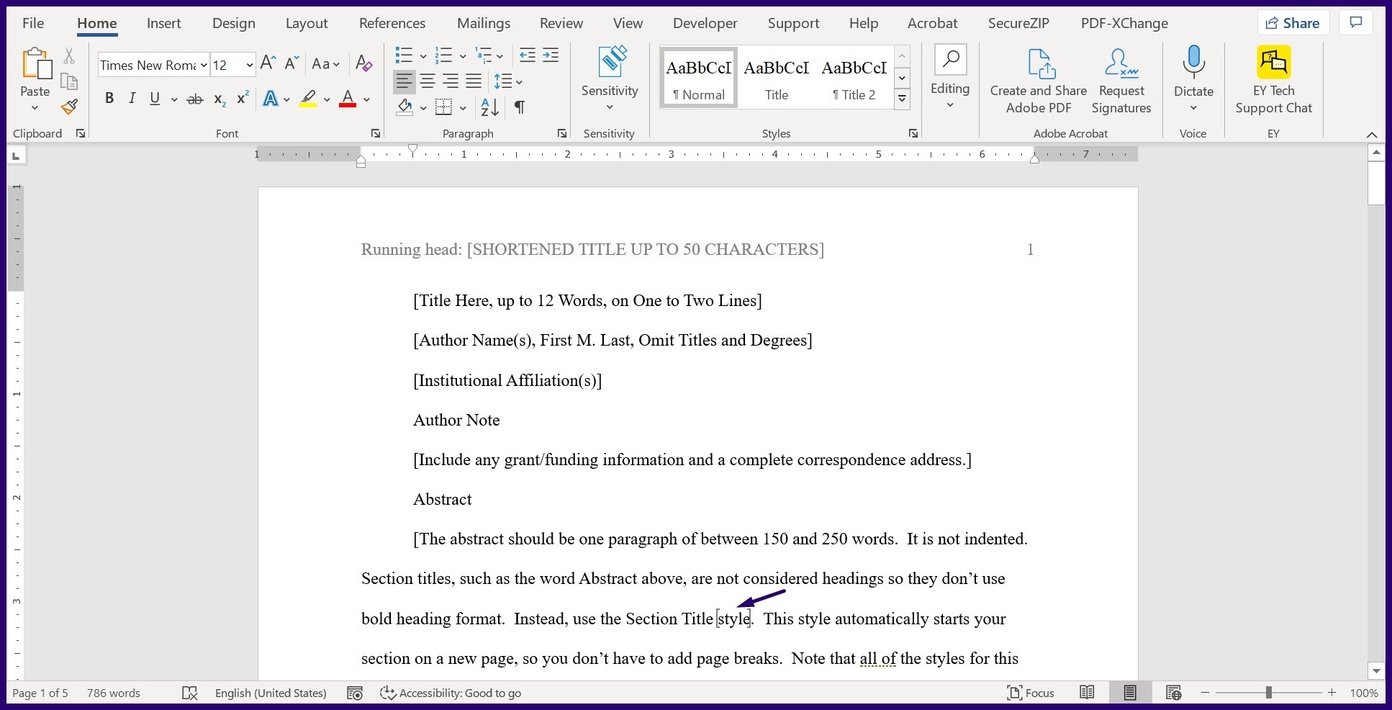Toggle underline formatting
Screen dimensions: 1392x710
(155, 98)
